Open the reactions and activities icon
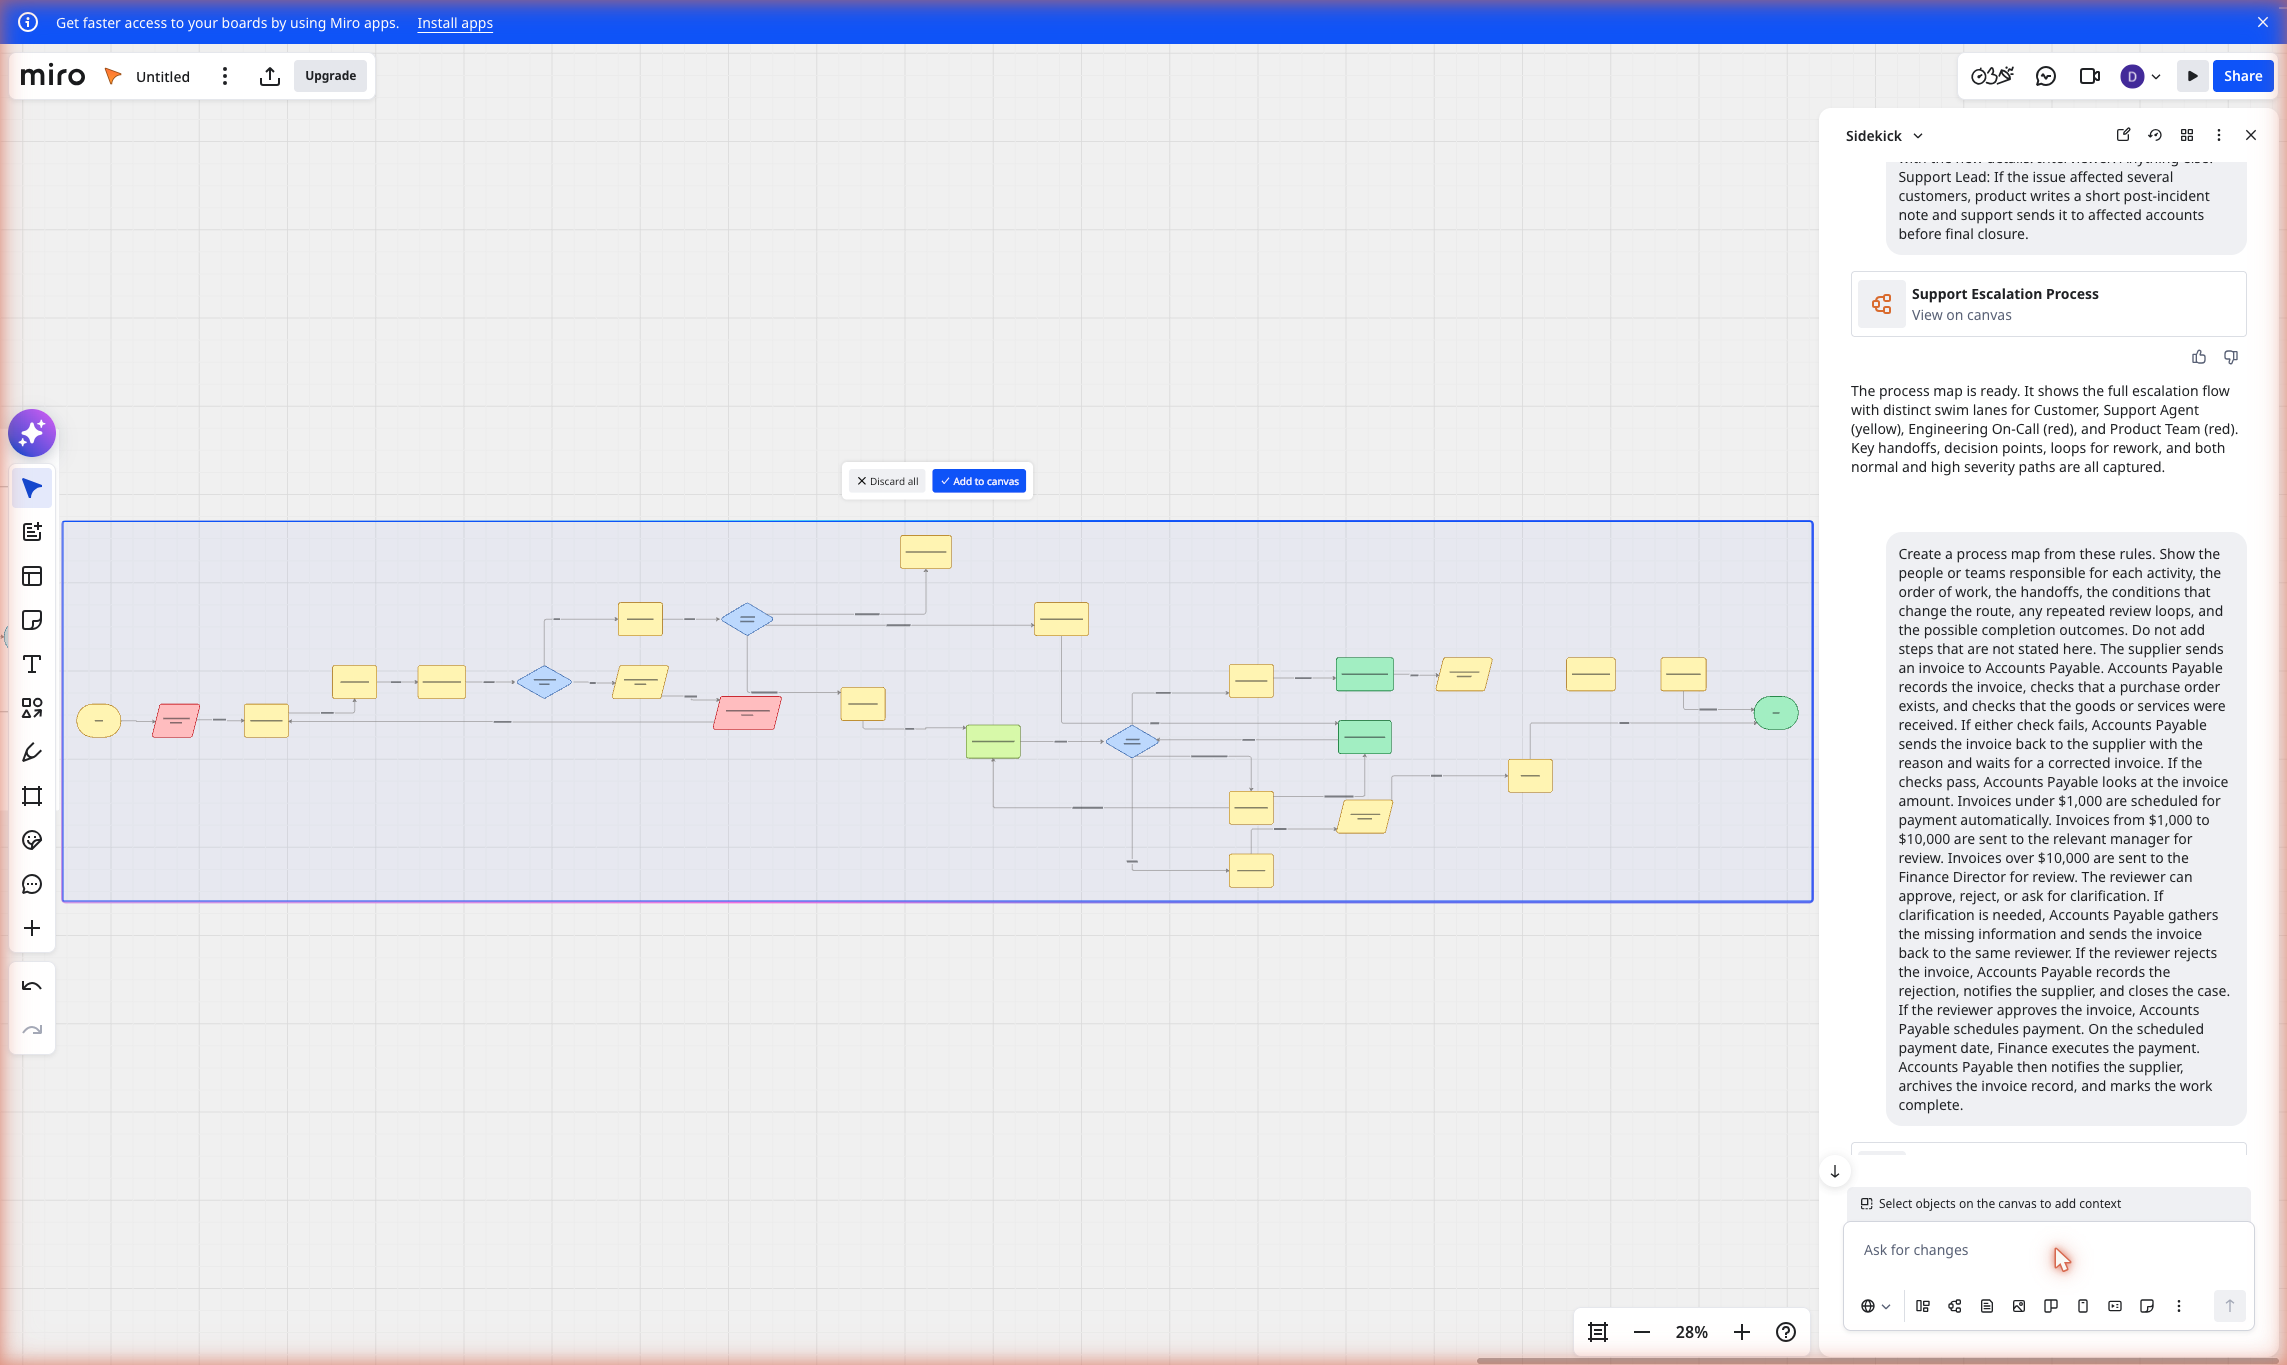The width and height of the screenshot is (2287, 1365). coord(1992,76)
